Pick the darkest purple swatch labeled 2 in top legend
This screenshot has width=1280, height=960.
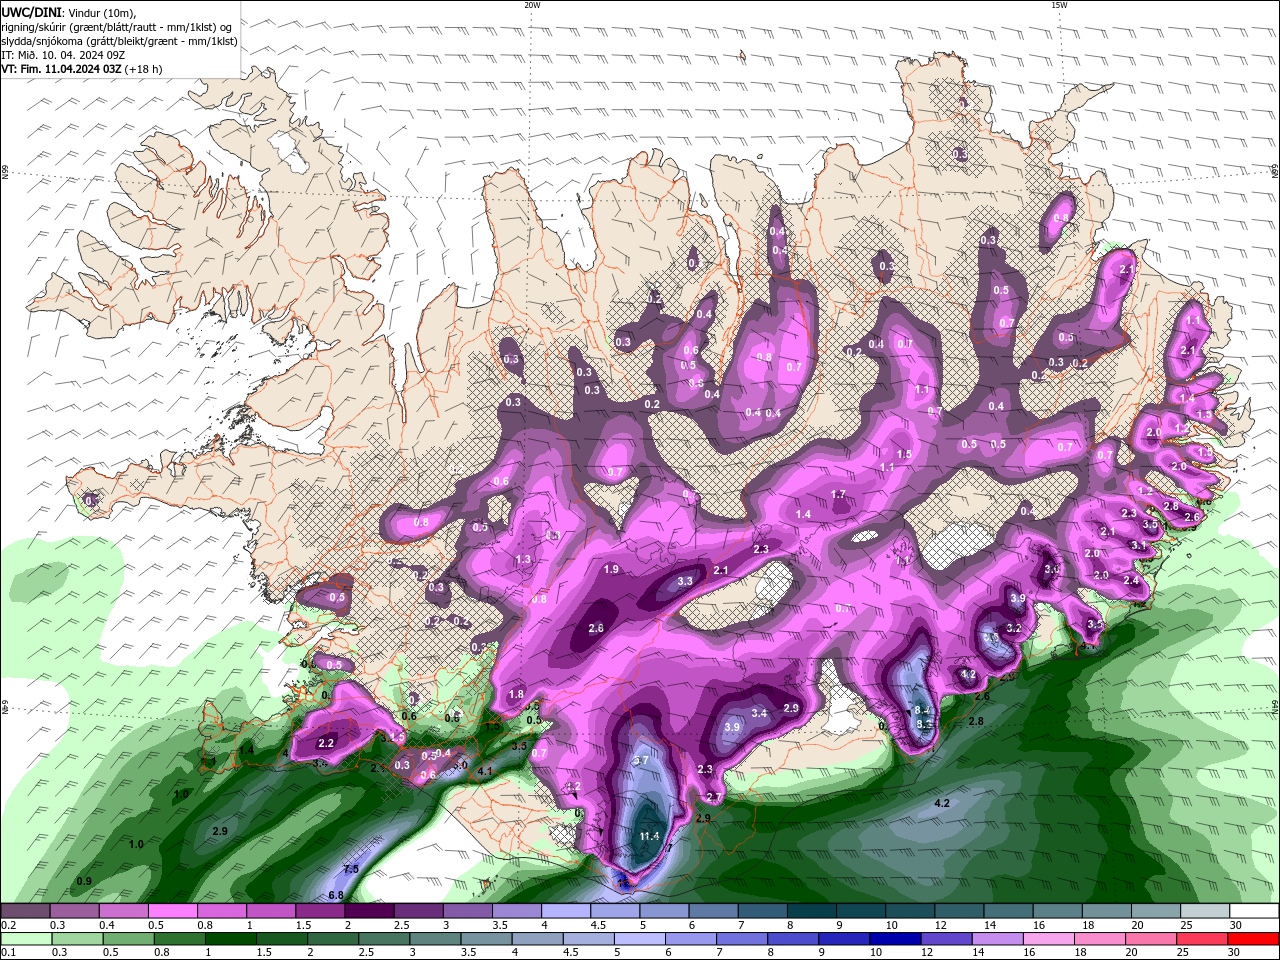[369, 911]
